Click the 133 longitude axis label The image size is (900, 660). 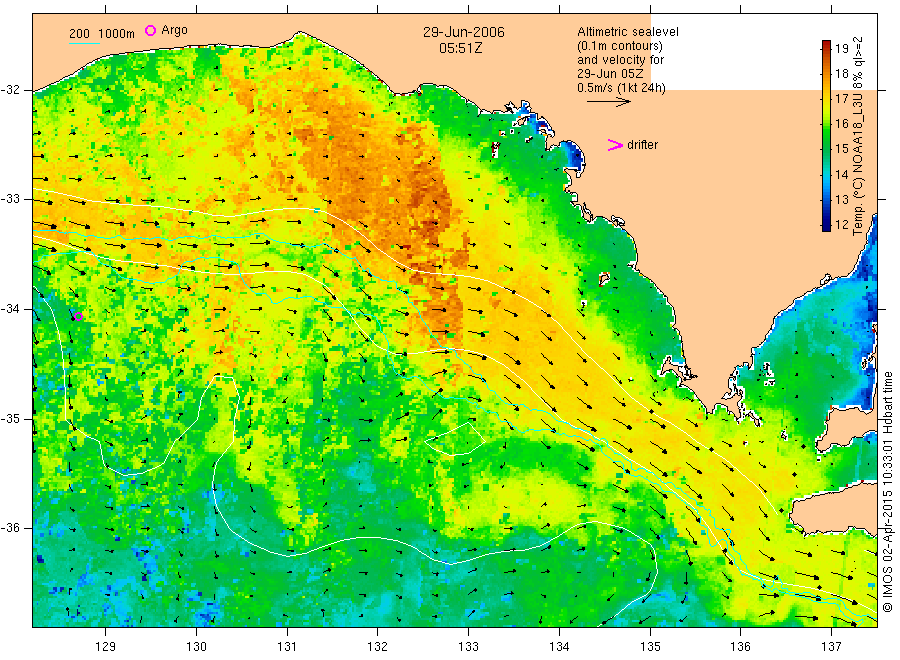(x=468, y=646)
